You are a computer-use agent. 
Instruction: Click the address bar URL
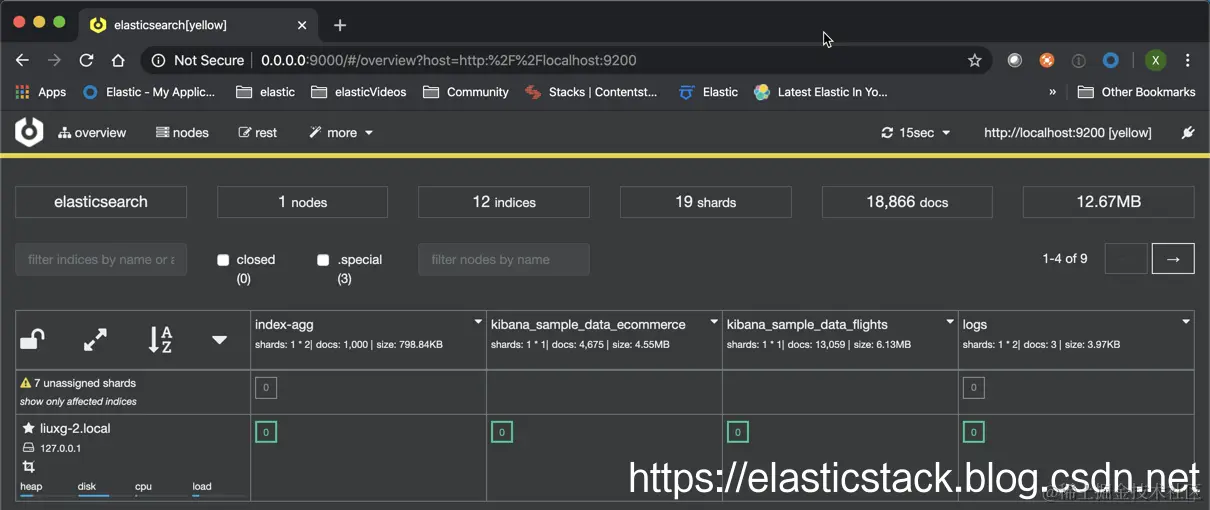[448, 60]
